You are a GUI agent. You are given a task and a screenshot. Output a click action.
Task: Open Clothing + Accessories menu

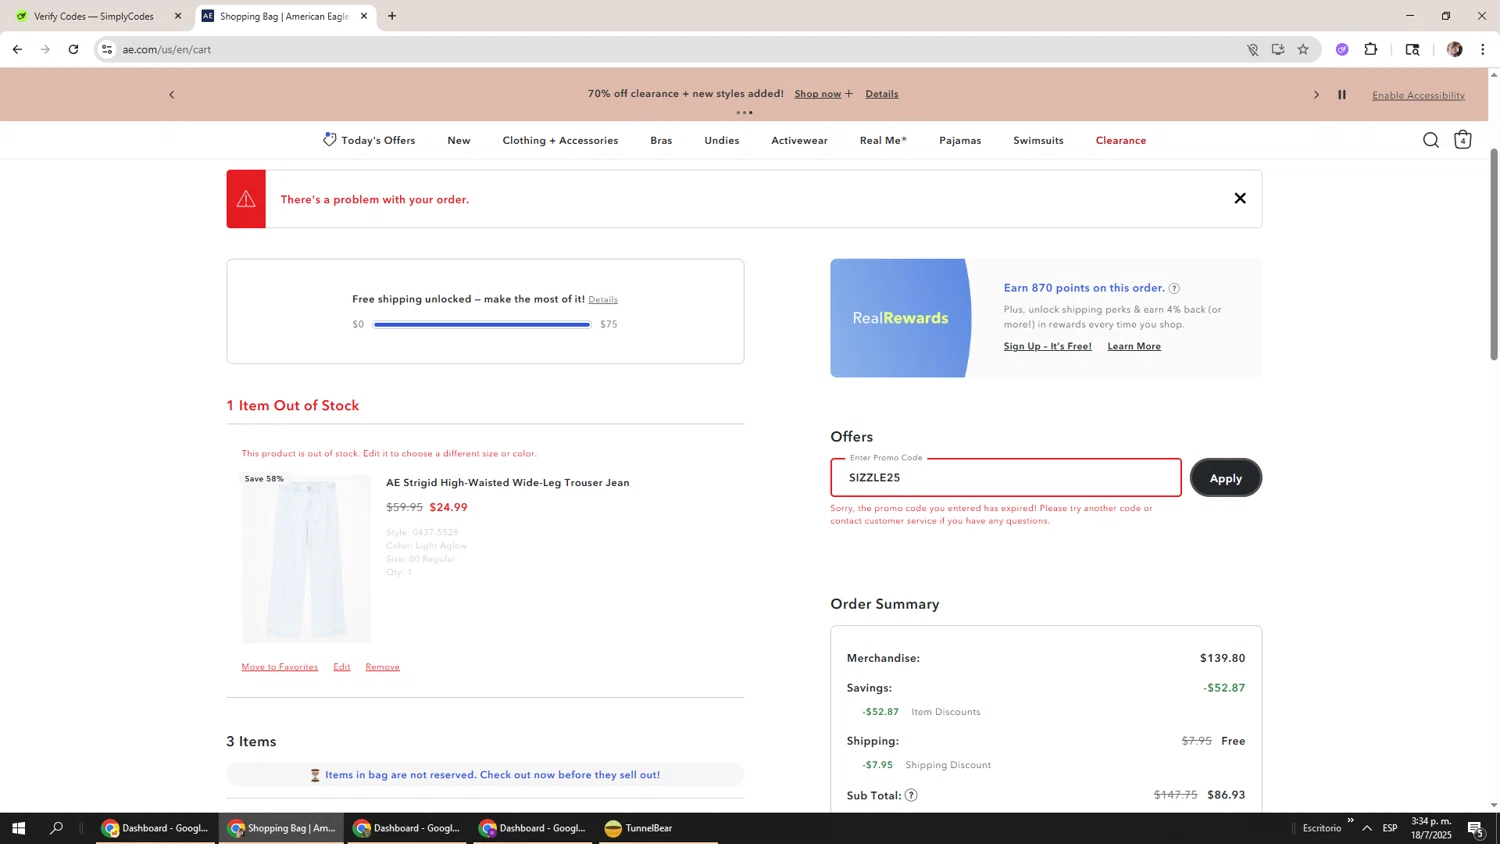click(560, 140)
